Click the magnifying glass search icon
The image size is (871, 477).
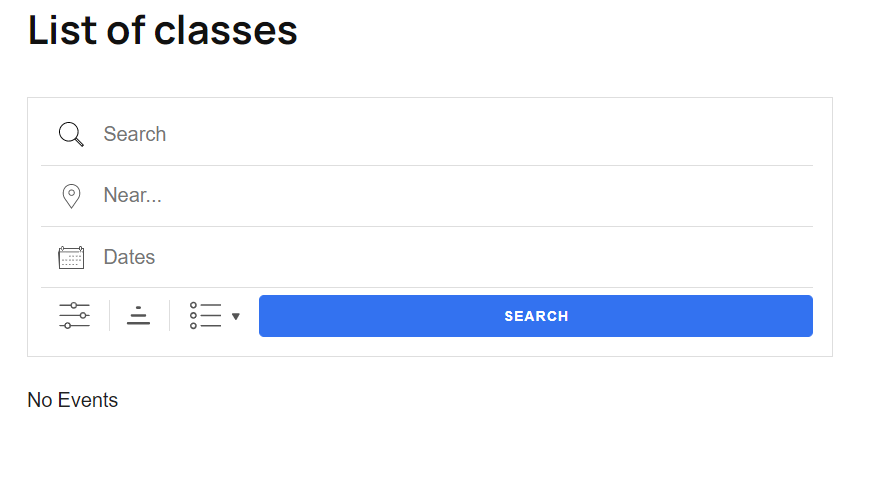coord(71,134)
